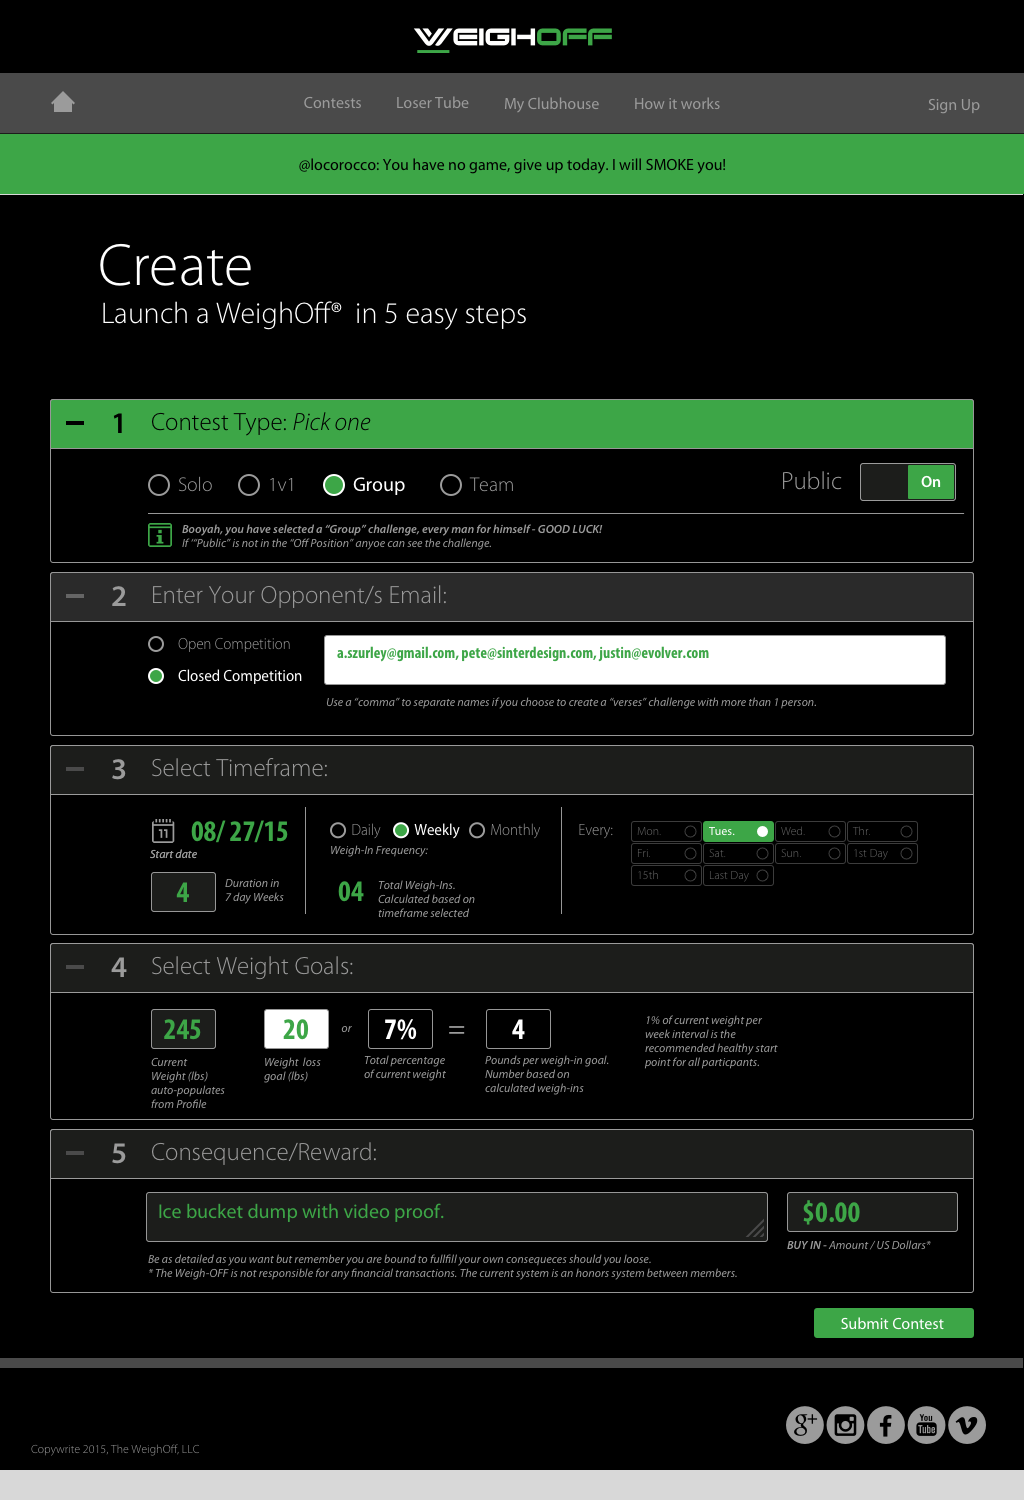This screenshot has width=1024, height=1500.
Task: Go to home via house icon
Action: coord(63,102)
